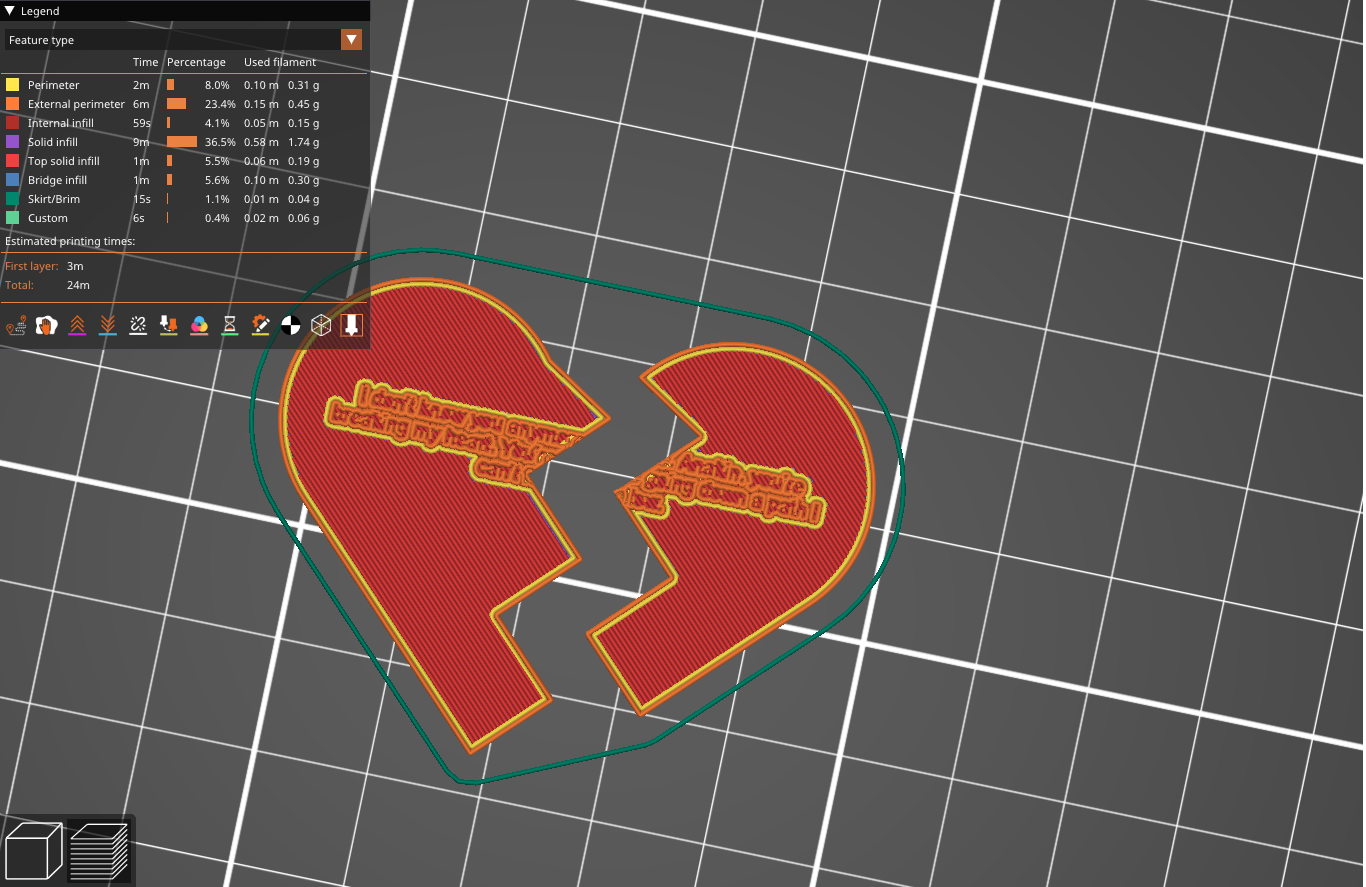This screenshot has height=887, width=1366.
Task: Toggle the wipe moves icon
Action: point(47,325)
